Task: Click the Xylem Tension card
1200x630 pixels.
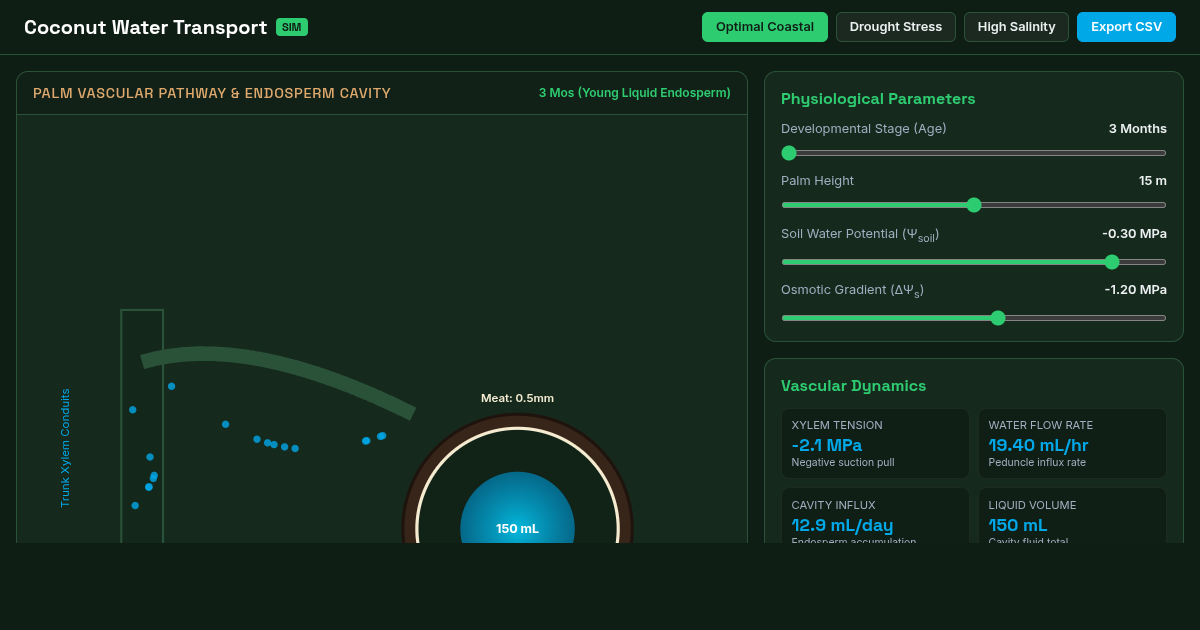Action: coord(875,443)
